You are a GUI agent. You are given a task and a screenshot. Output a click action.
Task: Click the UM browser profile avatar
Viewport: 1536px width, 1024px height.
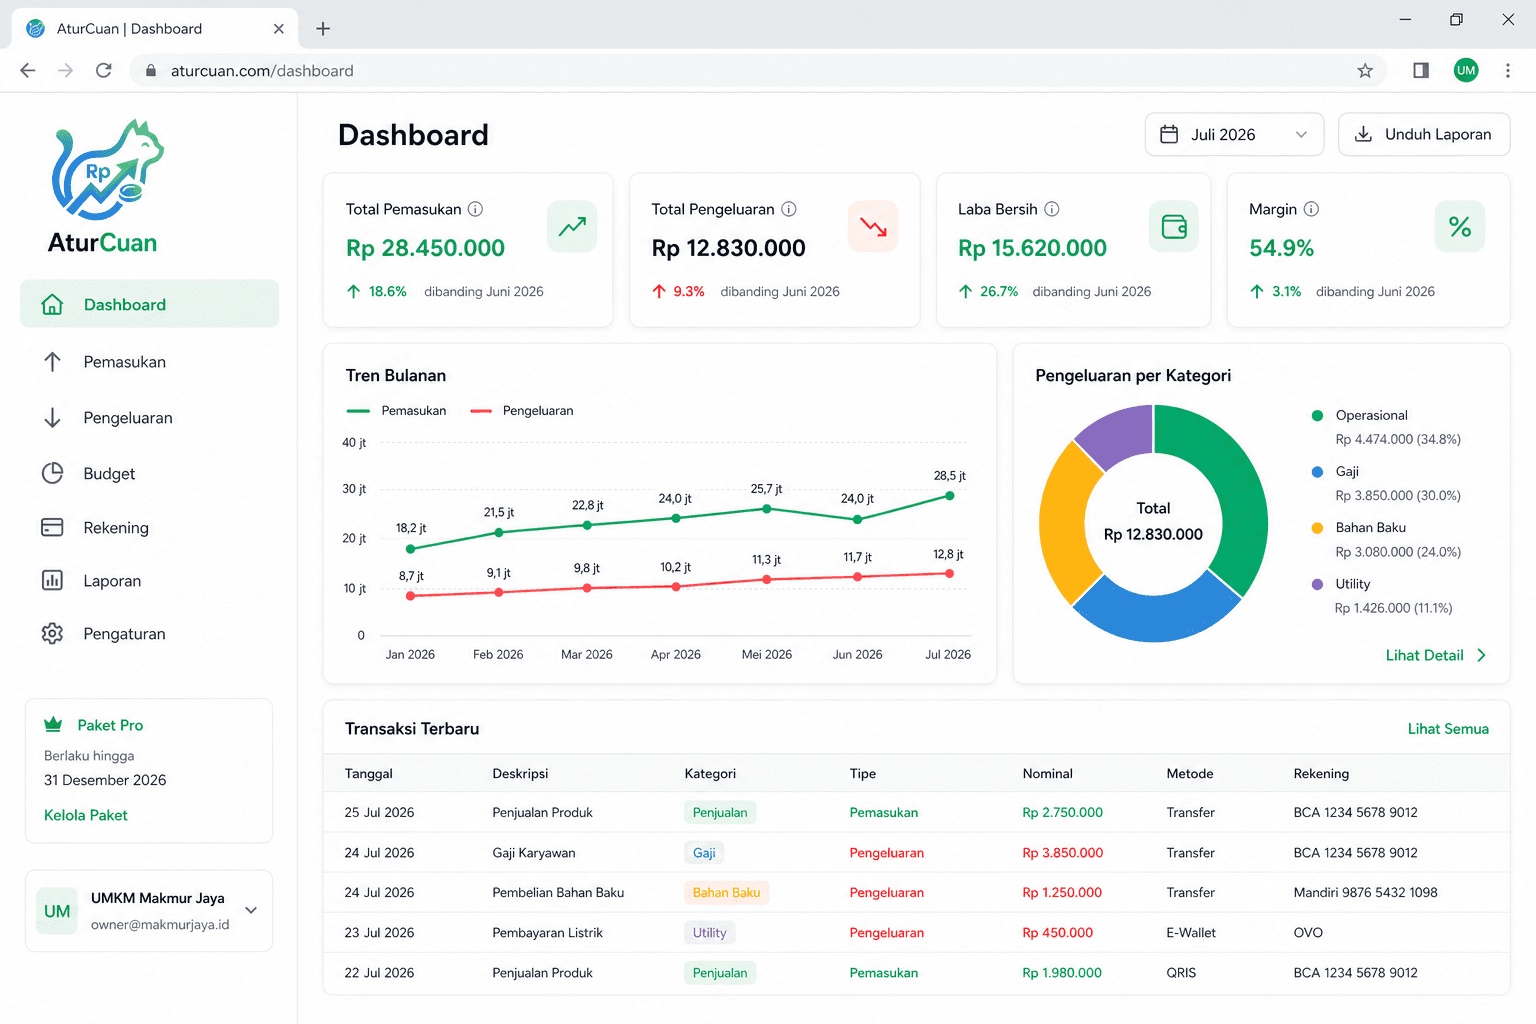click(x=1466, y=70)
